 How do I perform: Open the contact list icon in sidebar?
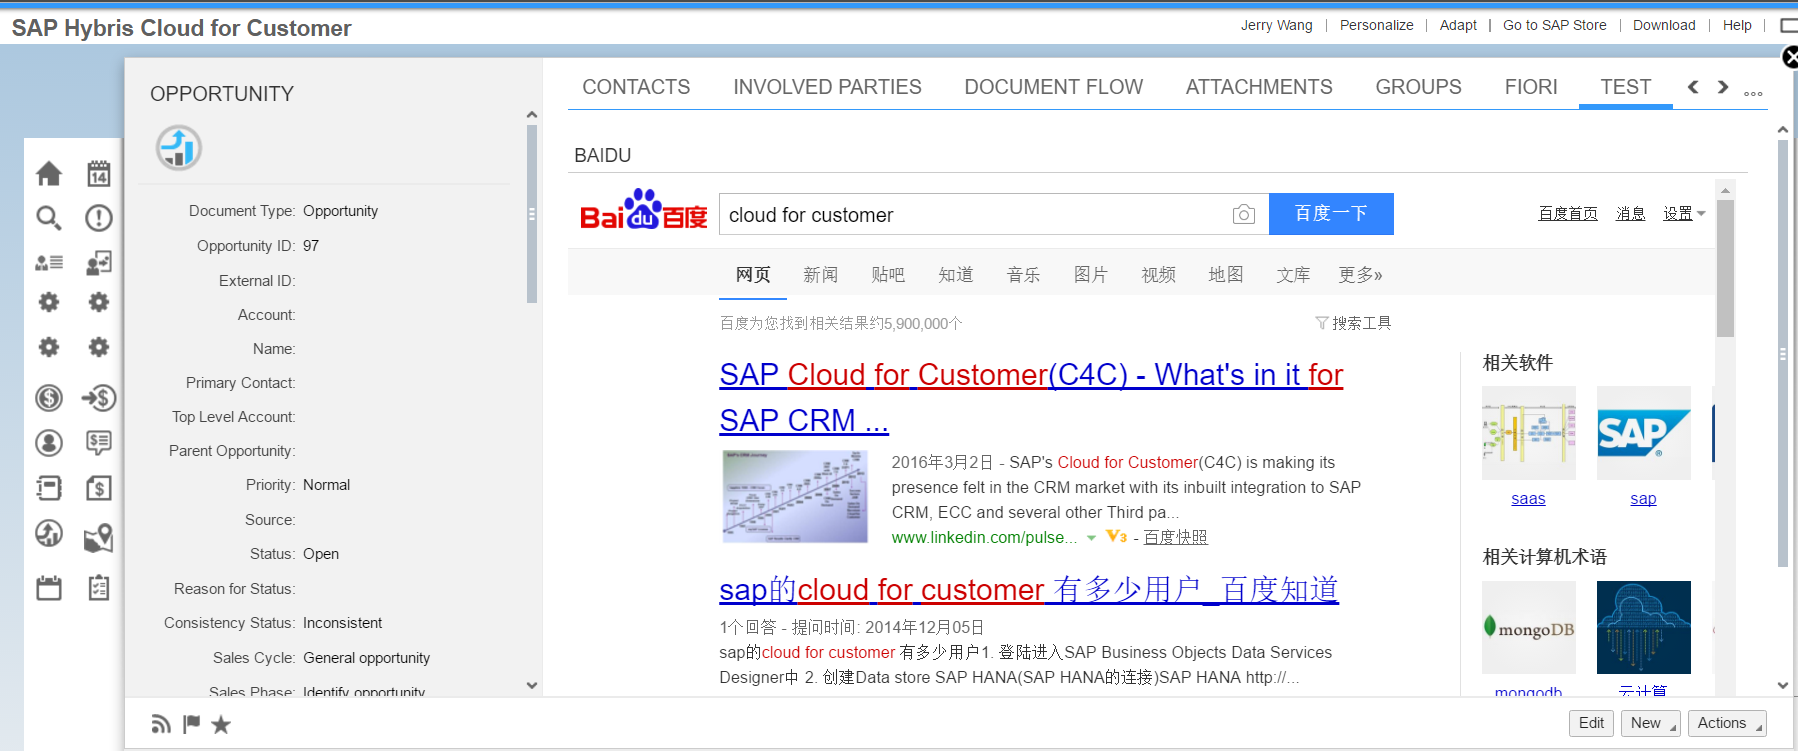click(49, 263)
